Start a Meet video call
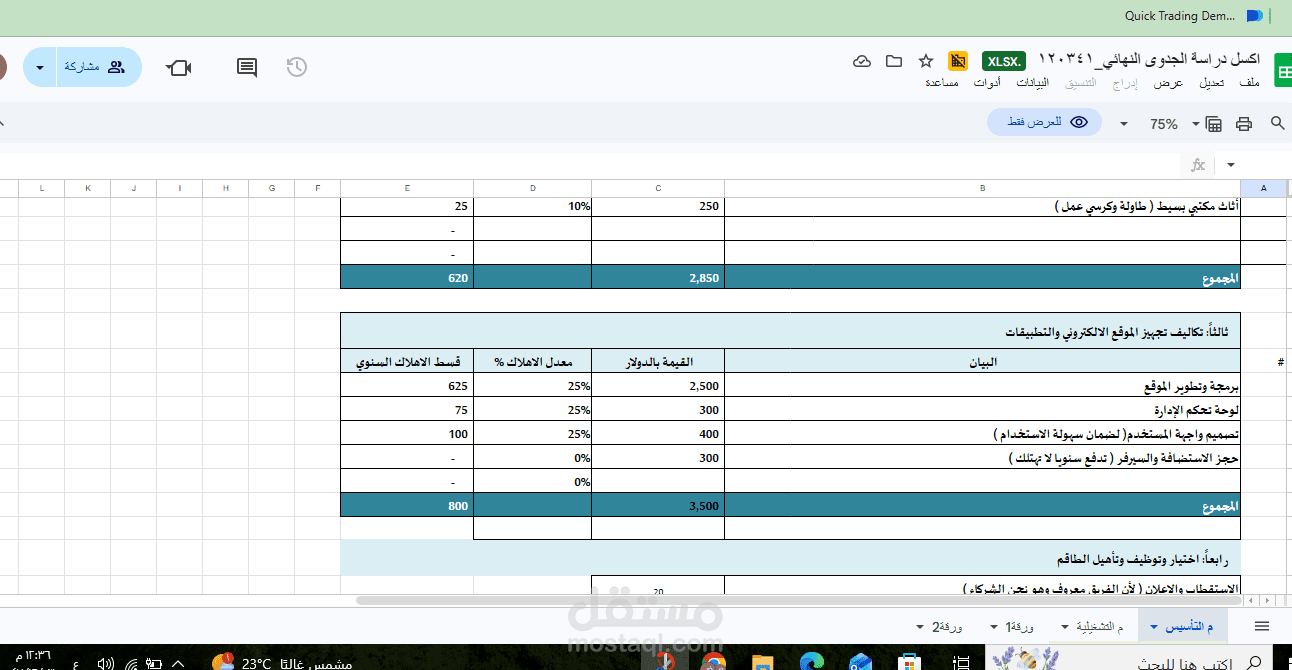1292x670 pixels. [179, 67]
